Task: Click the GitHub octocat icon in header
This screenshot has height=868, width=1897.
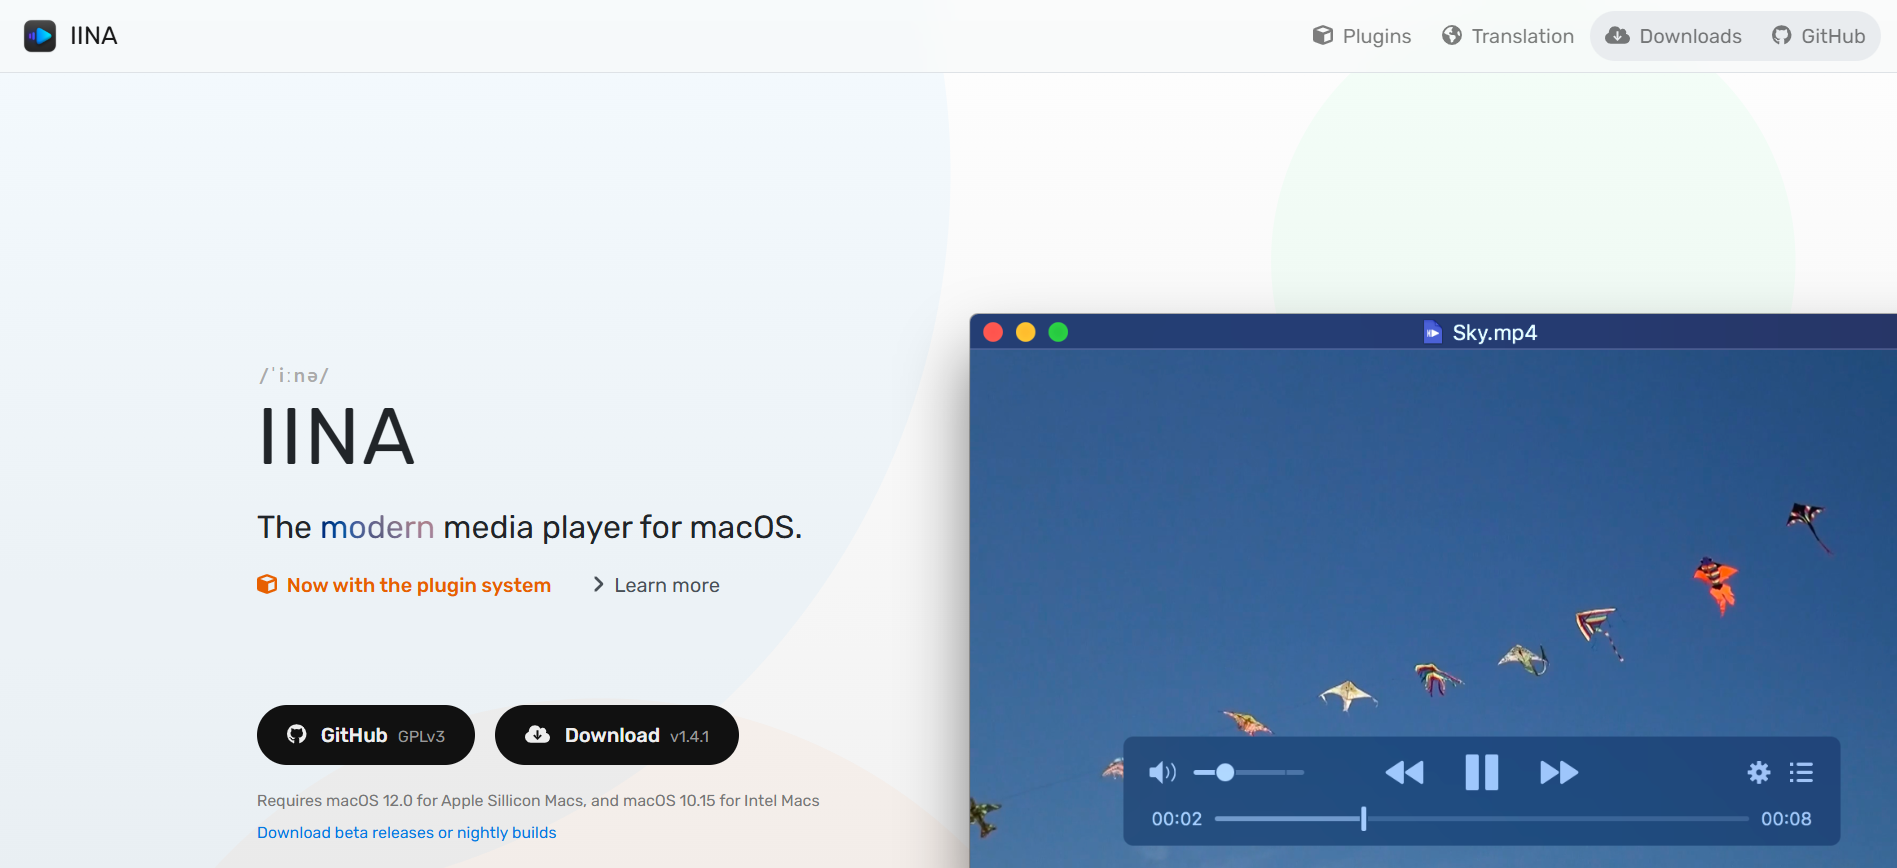Action: (x=1782, y=36)
